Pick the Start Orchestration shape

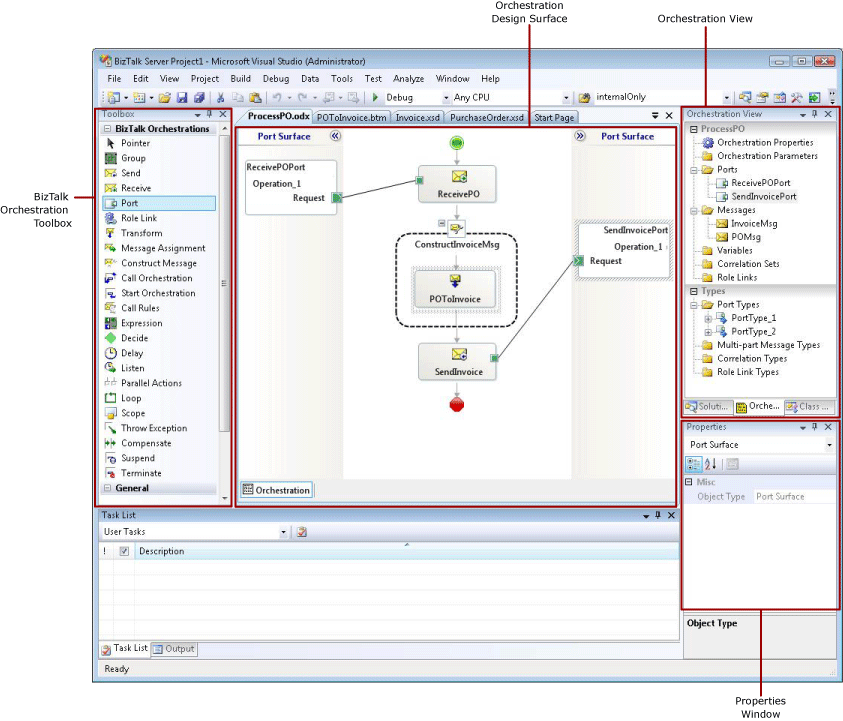pyautogui.click(x=159, y=294)
